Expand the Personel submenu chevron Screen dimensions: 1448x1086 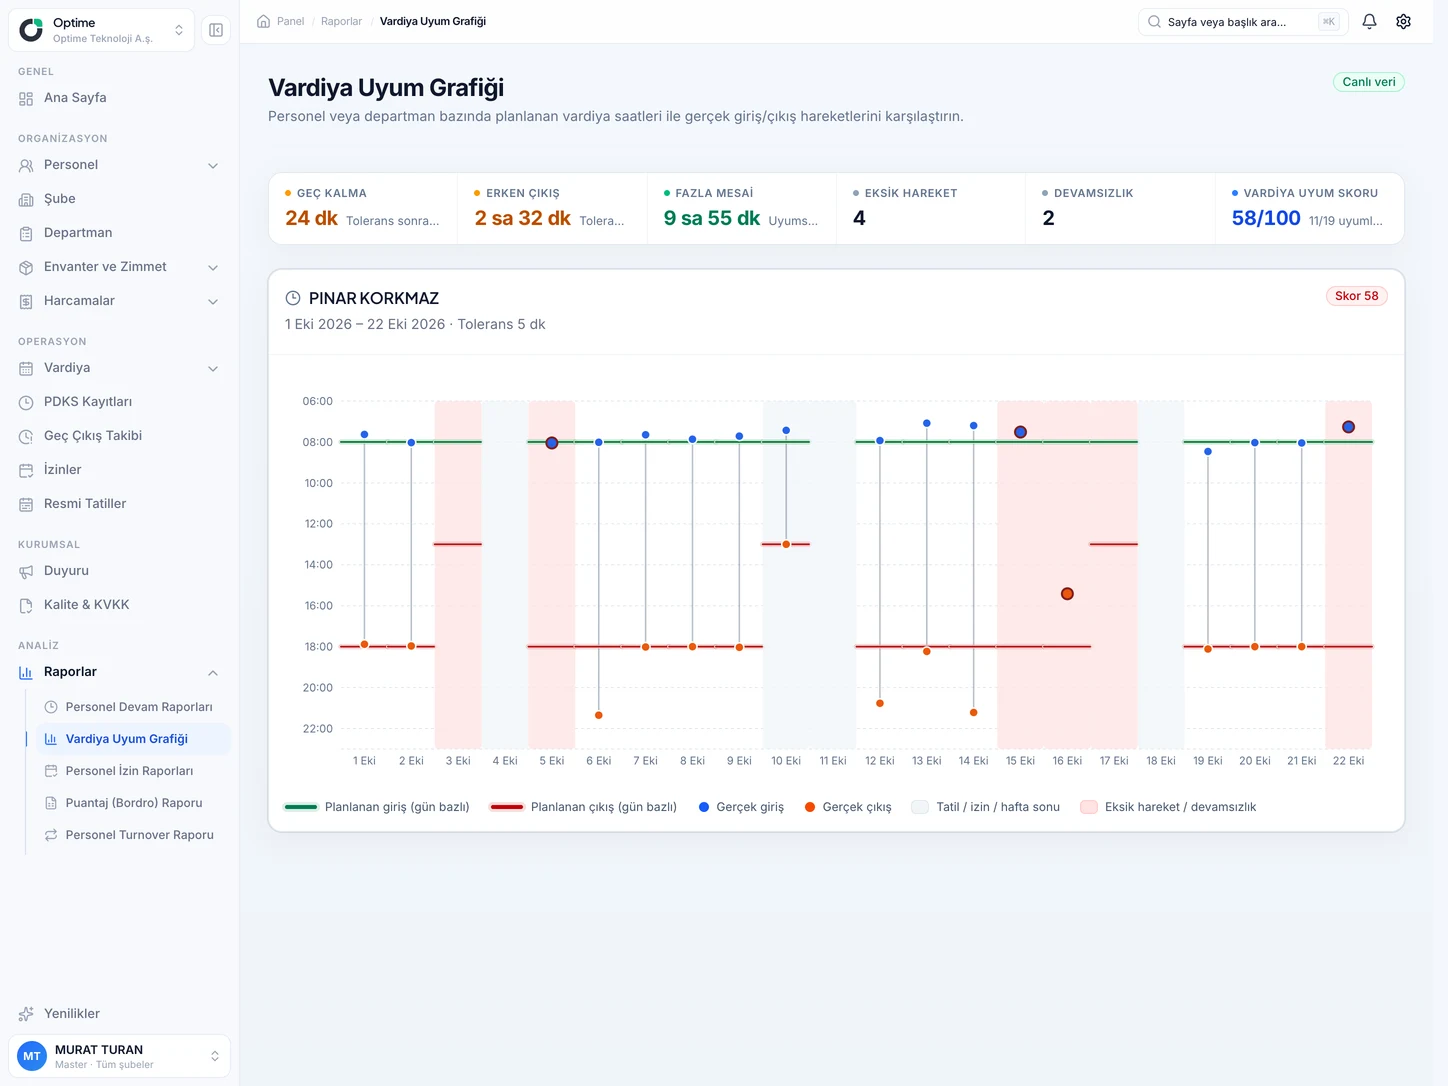pos(213,165)
